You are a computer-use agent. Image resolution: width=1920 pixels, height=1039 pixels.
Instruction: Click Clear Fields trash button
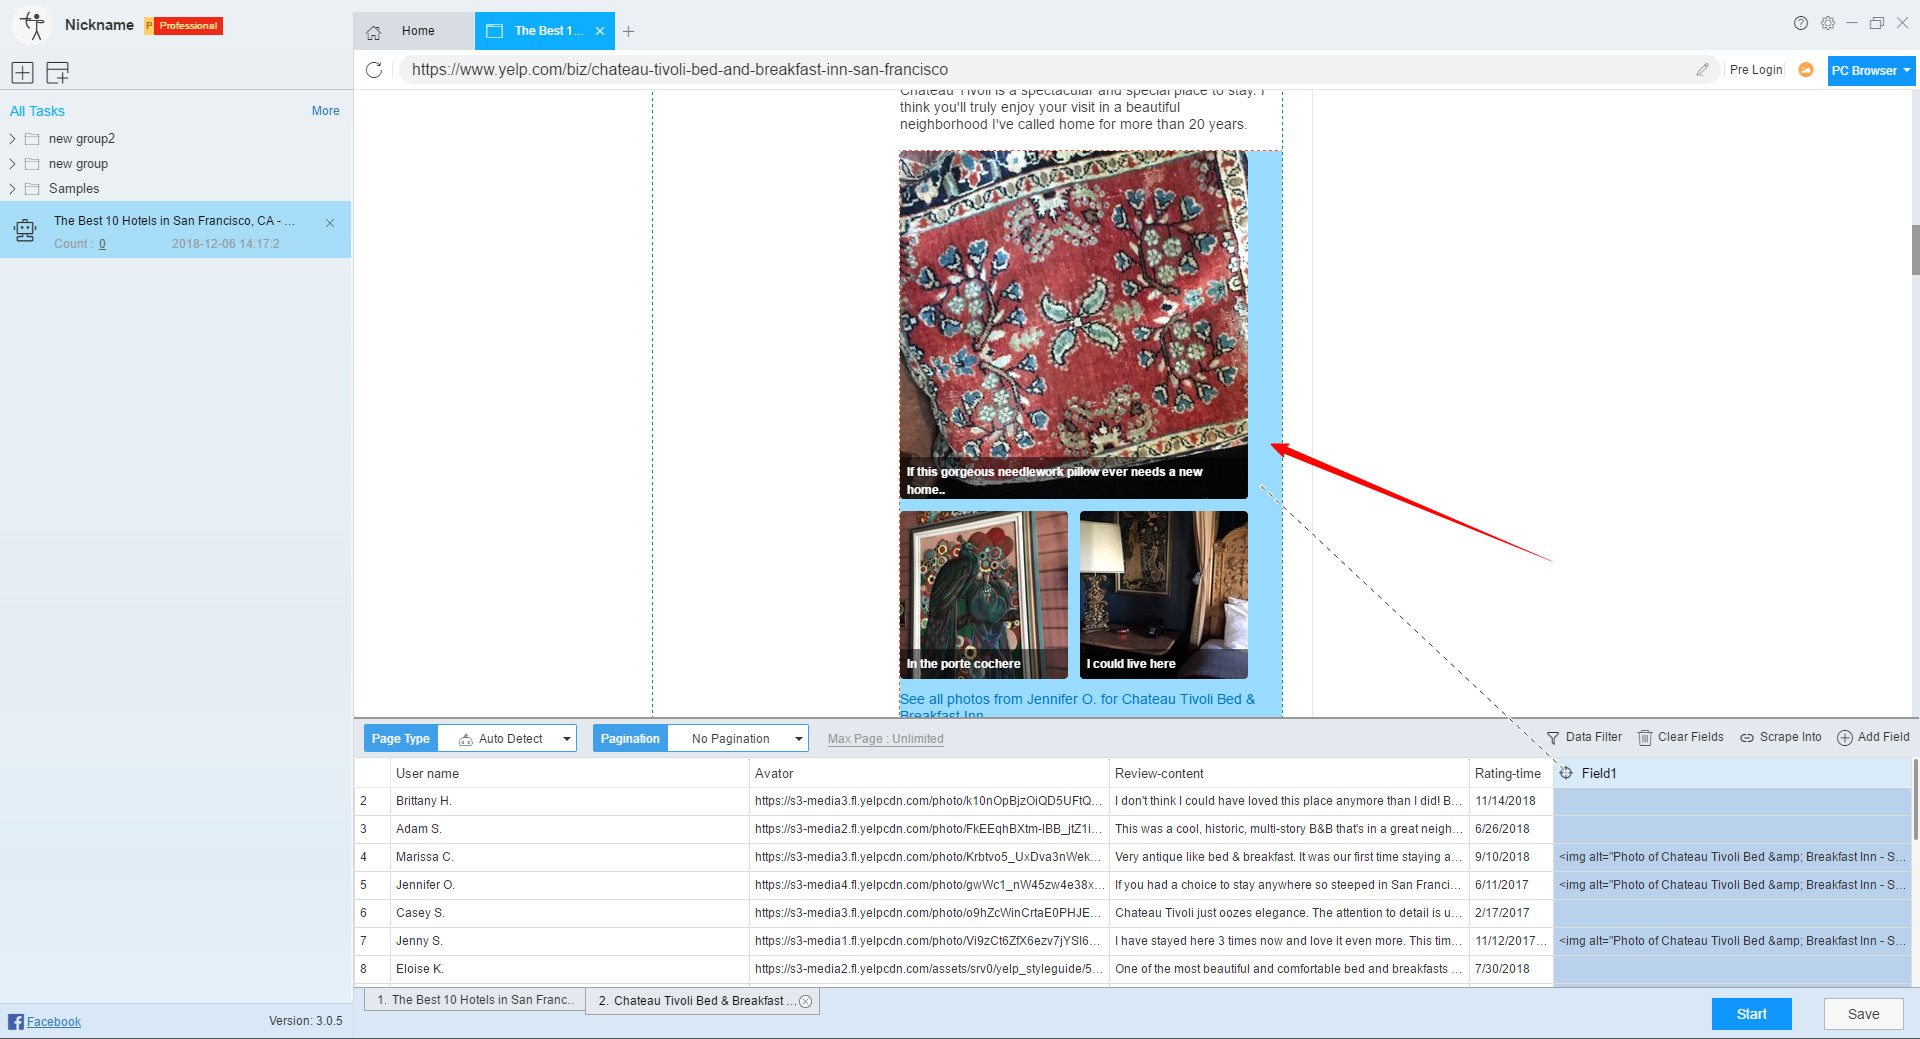pyautogui.click(x=1680, y=737)
